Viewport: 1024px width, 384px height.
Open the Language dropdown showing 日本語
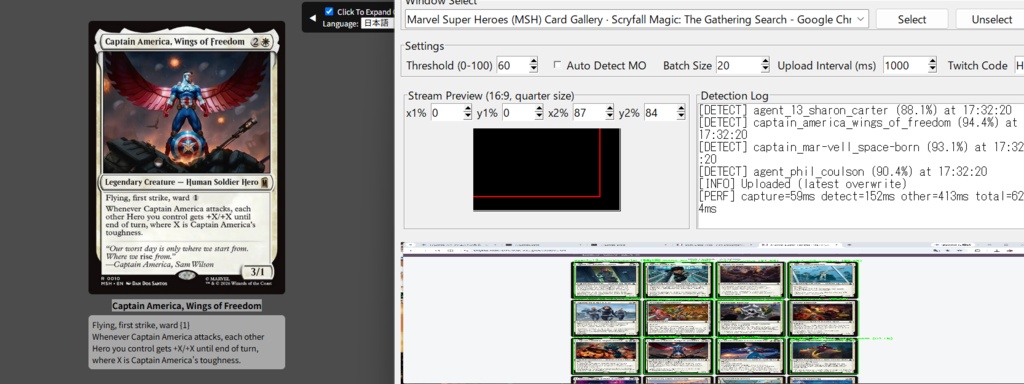point(377,24)
